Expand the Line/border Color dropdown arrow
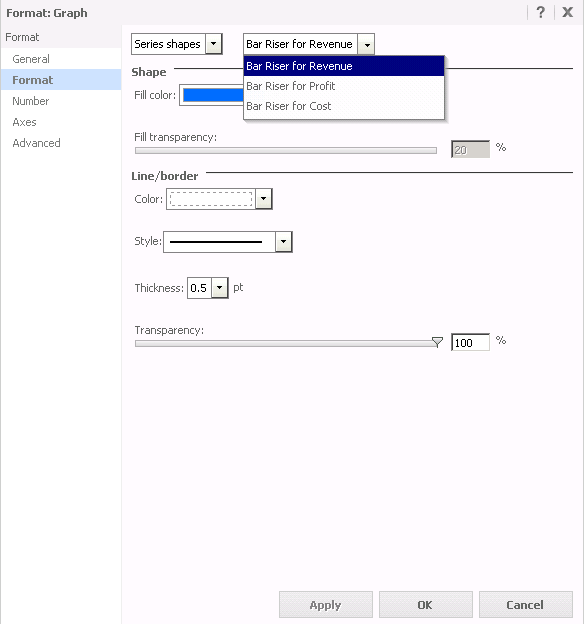The image size is (584, 624). 264,199
